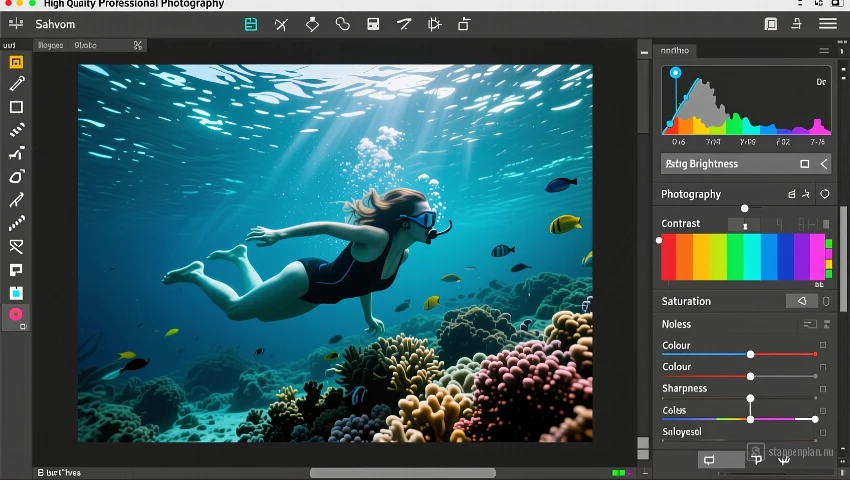The image size is (850, 480).
Task: Toggle the checkbox beside first Colour slider
Action: pyautogui.click(x=823, y=345)
